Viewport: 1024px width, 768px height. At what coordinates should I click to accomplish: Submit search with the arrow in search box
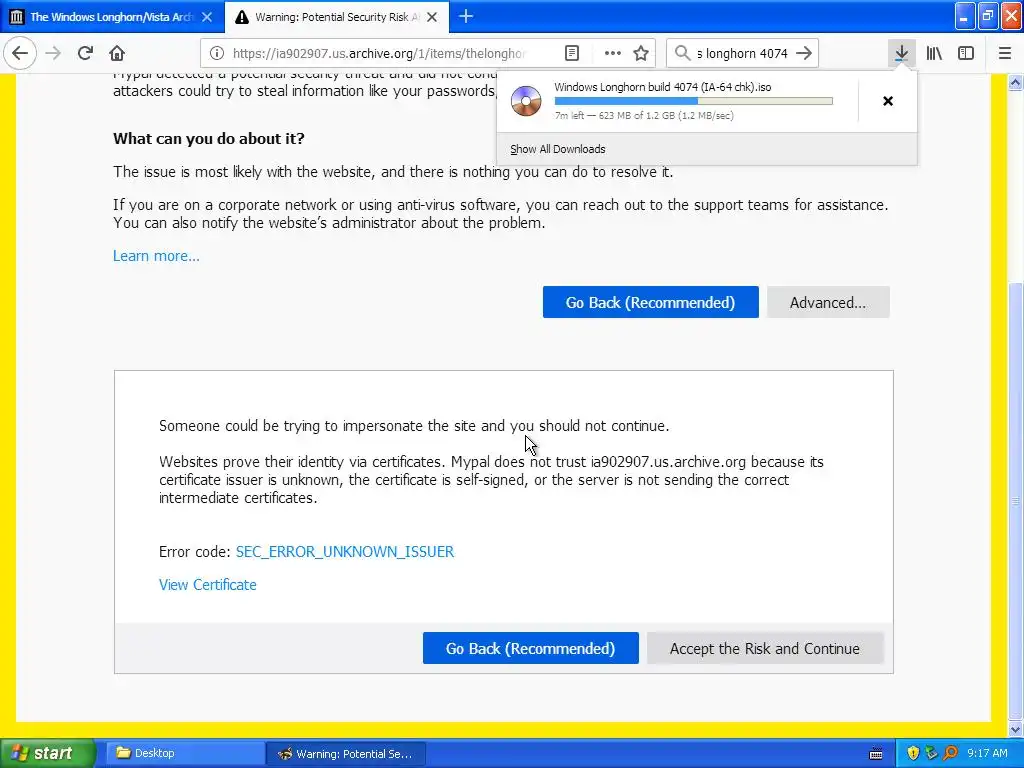pos(804,53)
